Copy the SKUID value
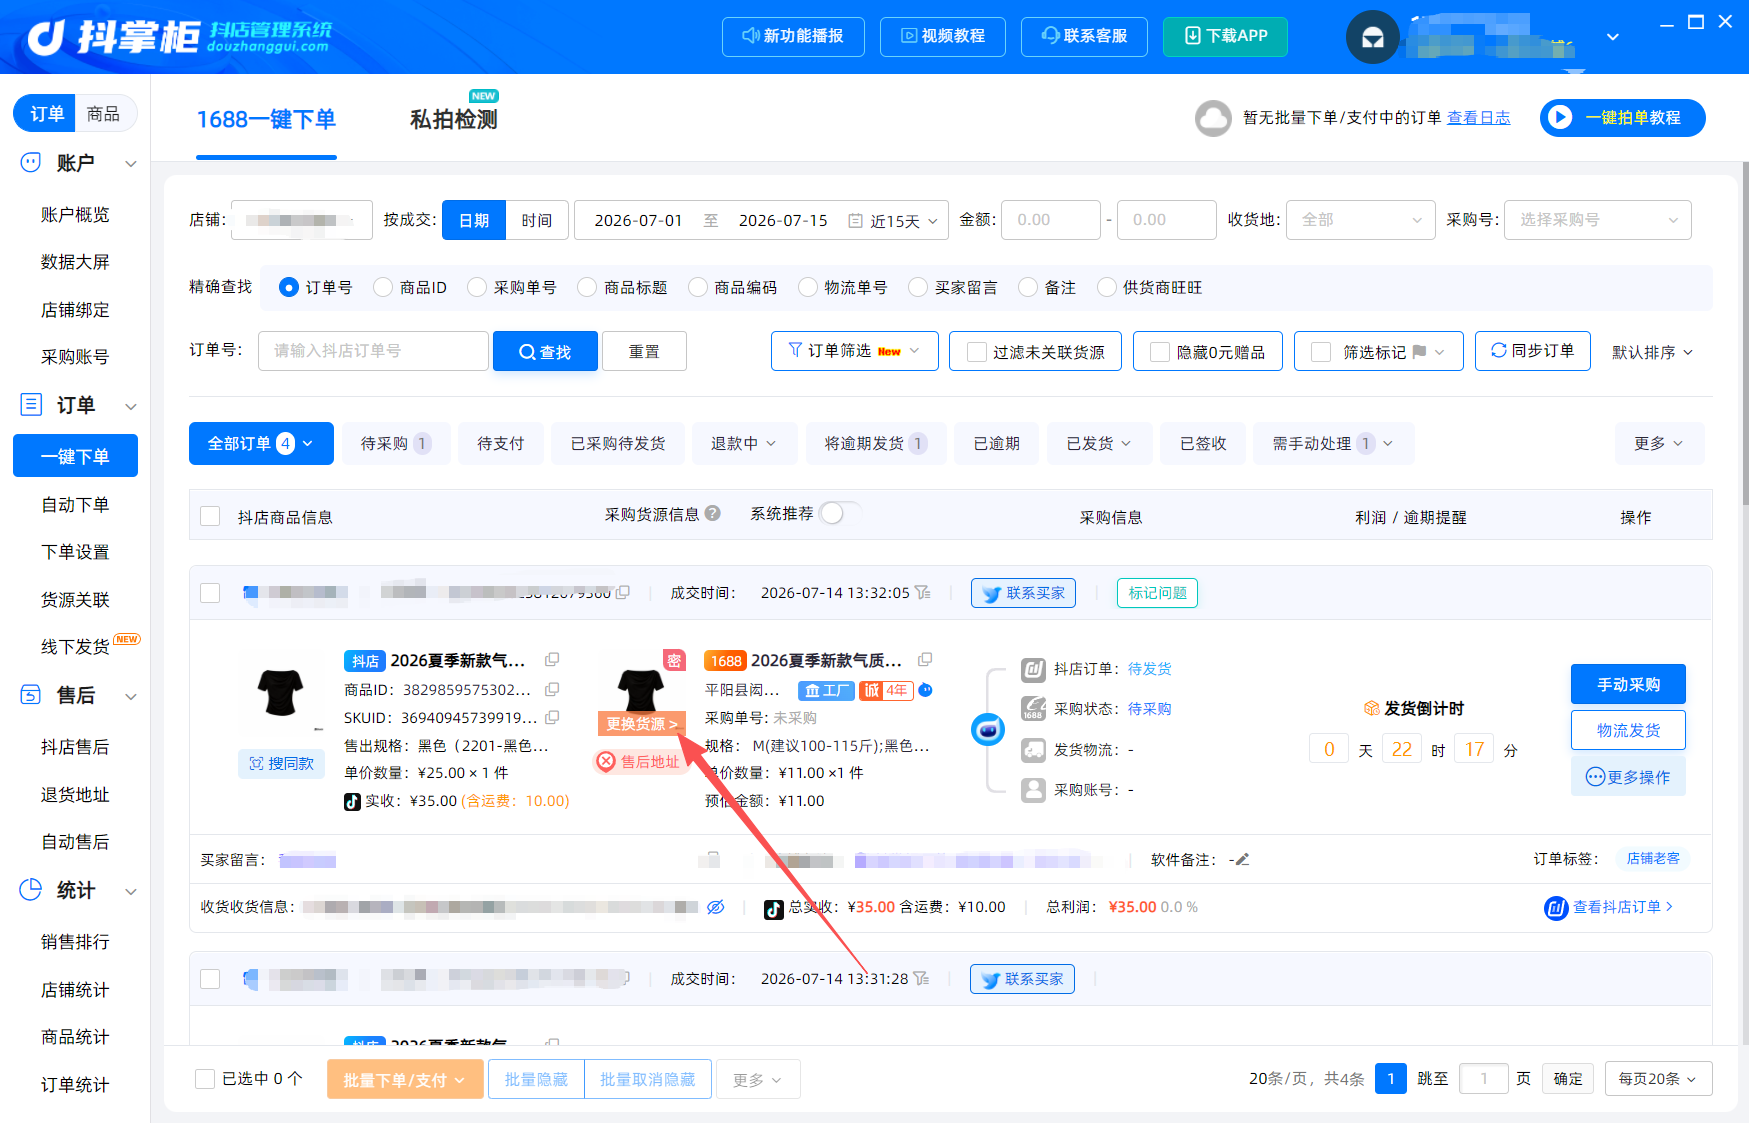This screenshot has height=1123, width=1749. tap(552, 717)
